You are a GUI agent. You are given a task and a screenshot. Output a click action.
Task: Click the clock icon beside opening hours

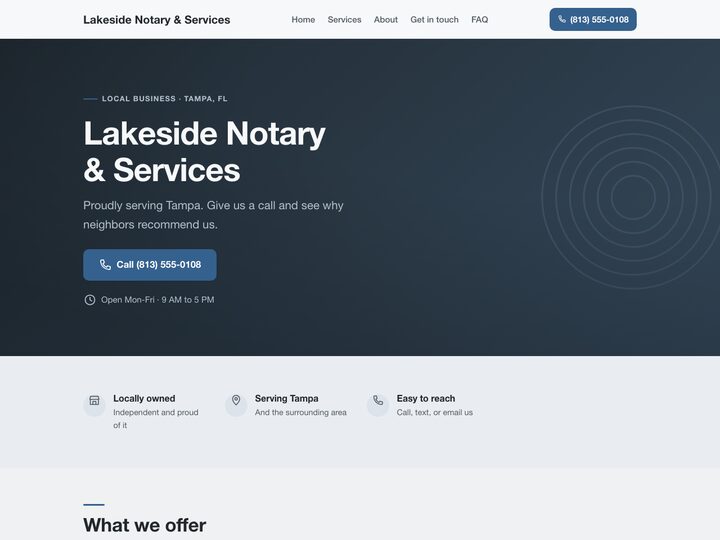click(x=90, y=300)
